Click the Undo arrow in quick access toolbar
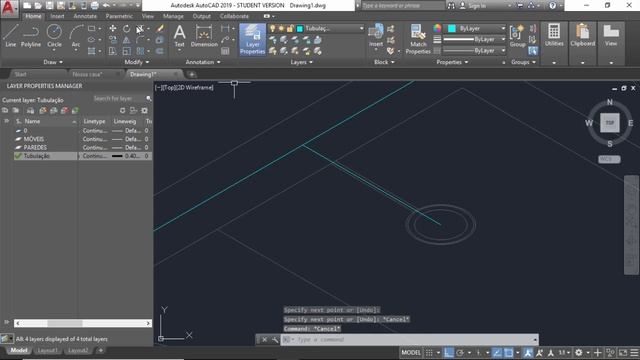 tap(106, 6)
